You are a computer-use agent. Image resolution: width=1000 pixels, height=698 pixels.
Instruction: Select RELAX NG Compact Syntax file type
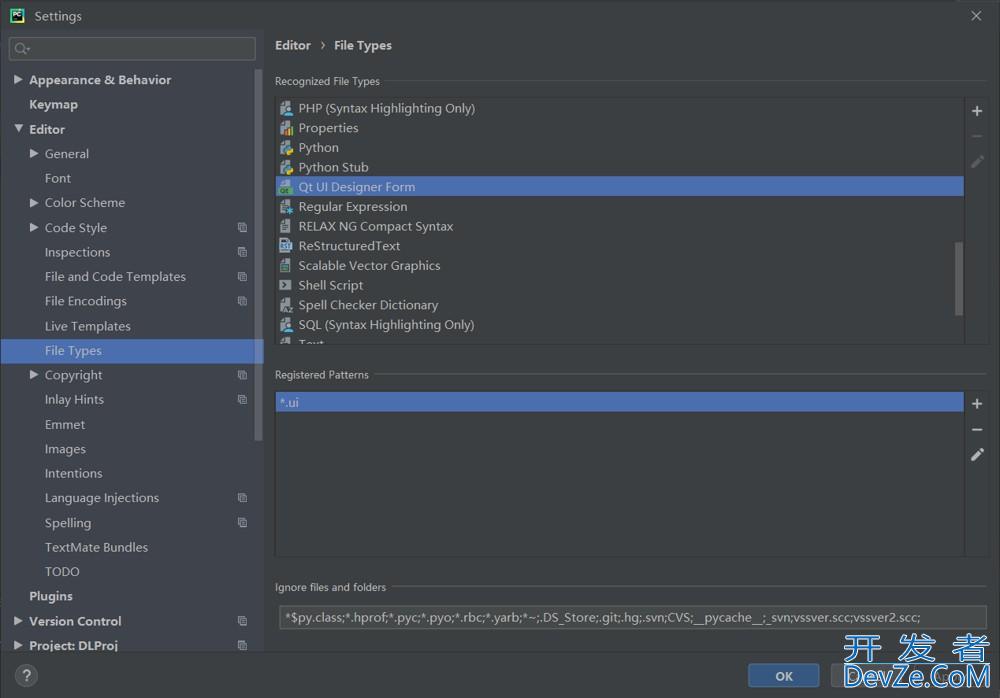point(619,226)
